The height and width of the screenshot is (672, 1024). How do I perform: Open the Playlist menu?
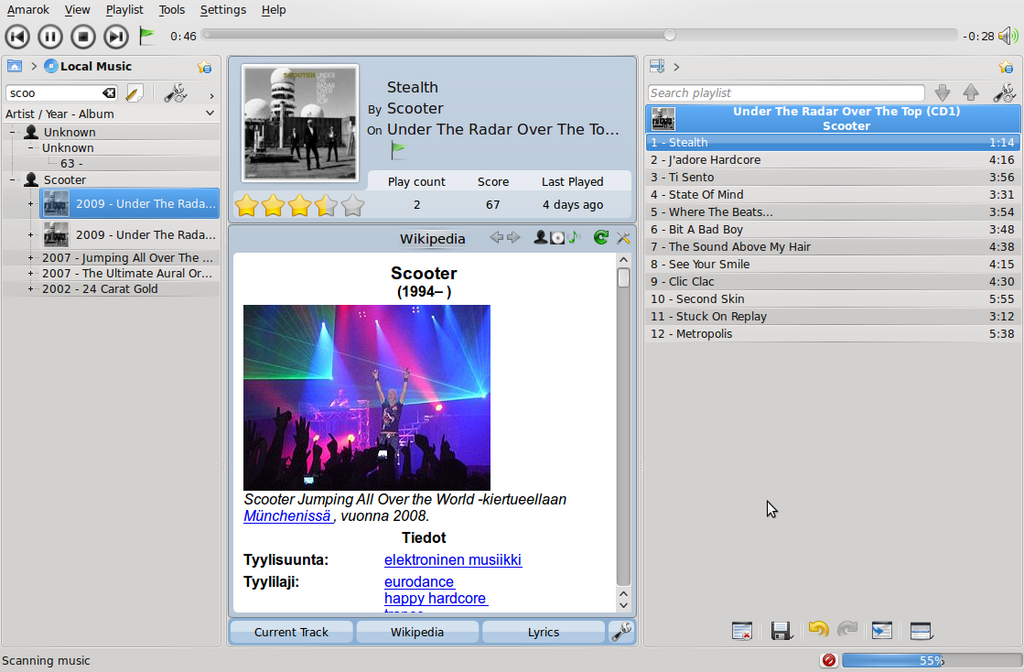pyautogui.click(x=124, y=10)
